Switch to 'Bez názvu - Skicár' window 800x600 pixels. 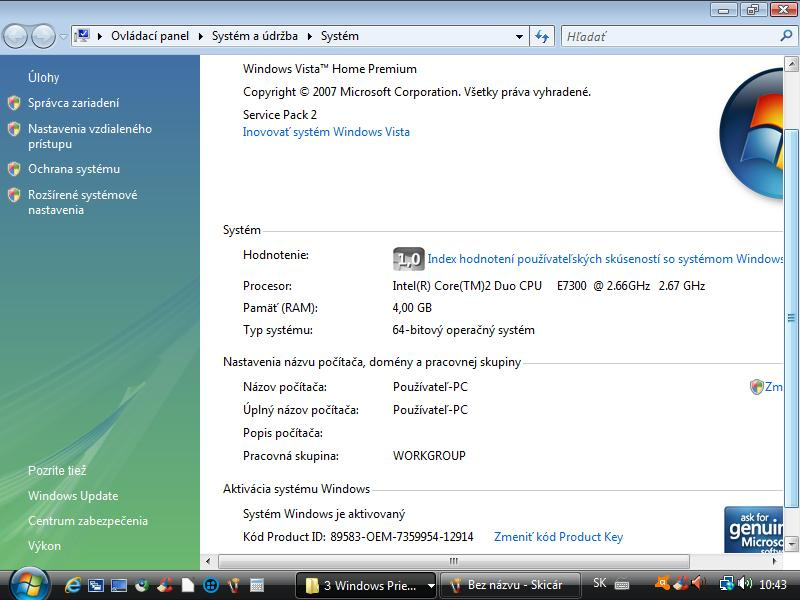(x=510, y=584)
